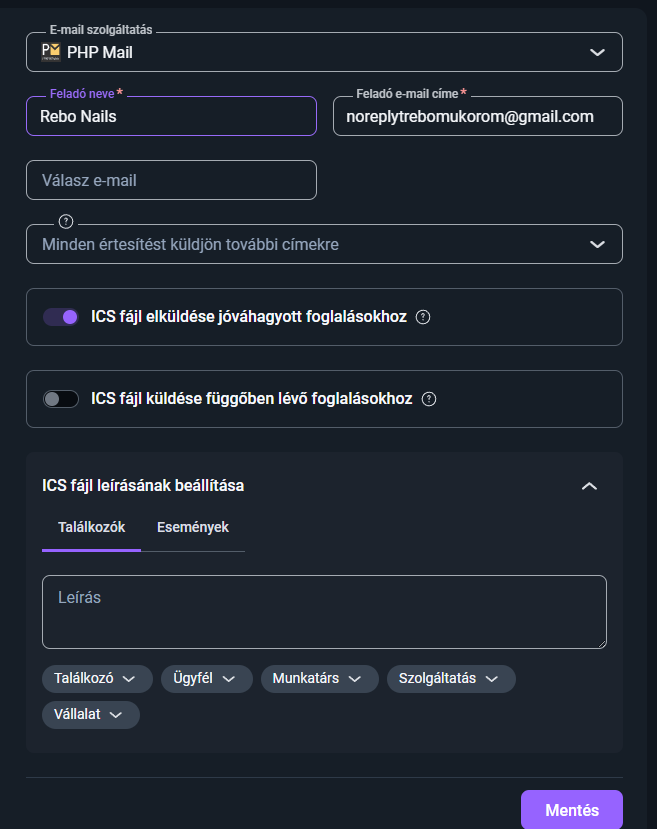Open the Munkatárs placeholder dropdown
This screenshot has width=657, height=829.
click(x=319, y=679)
